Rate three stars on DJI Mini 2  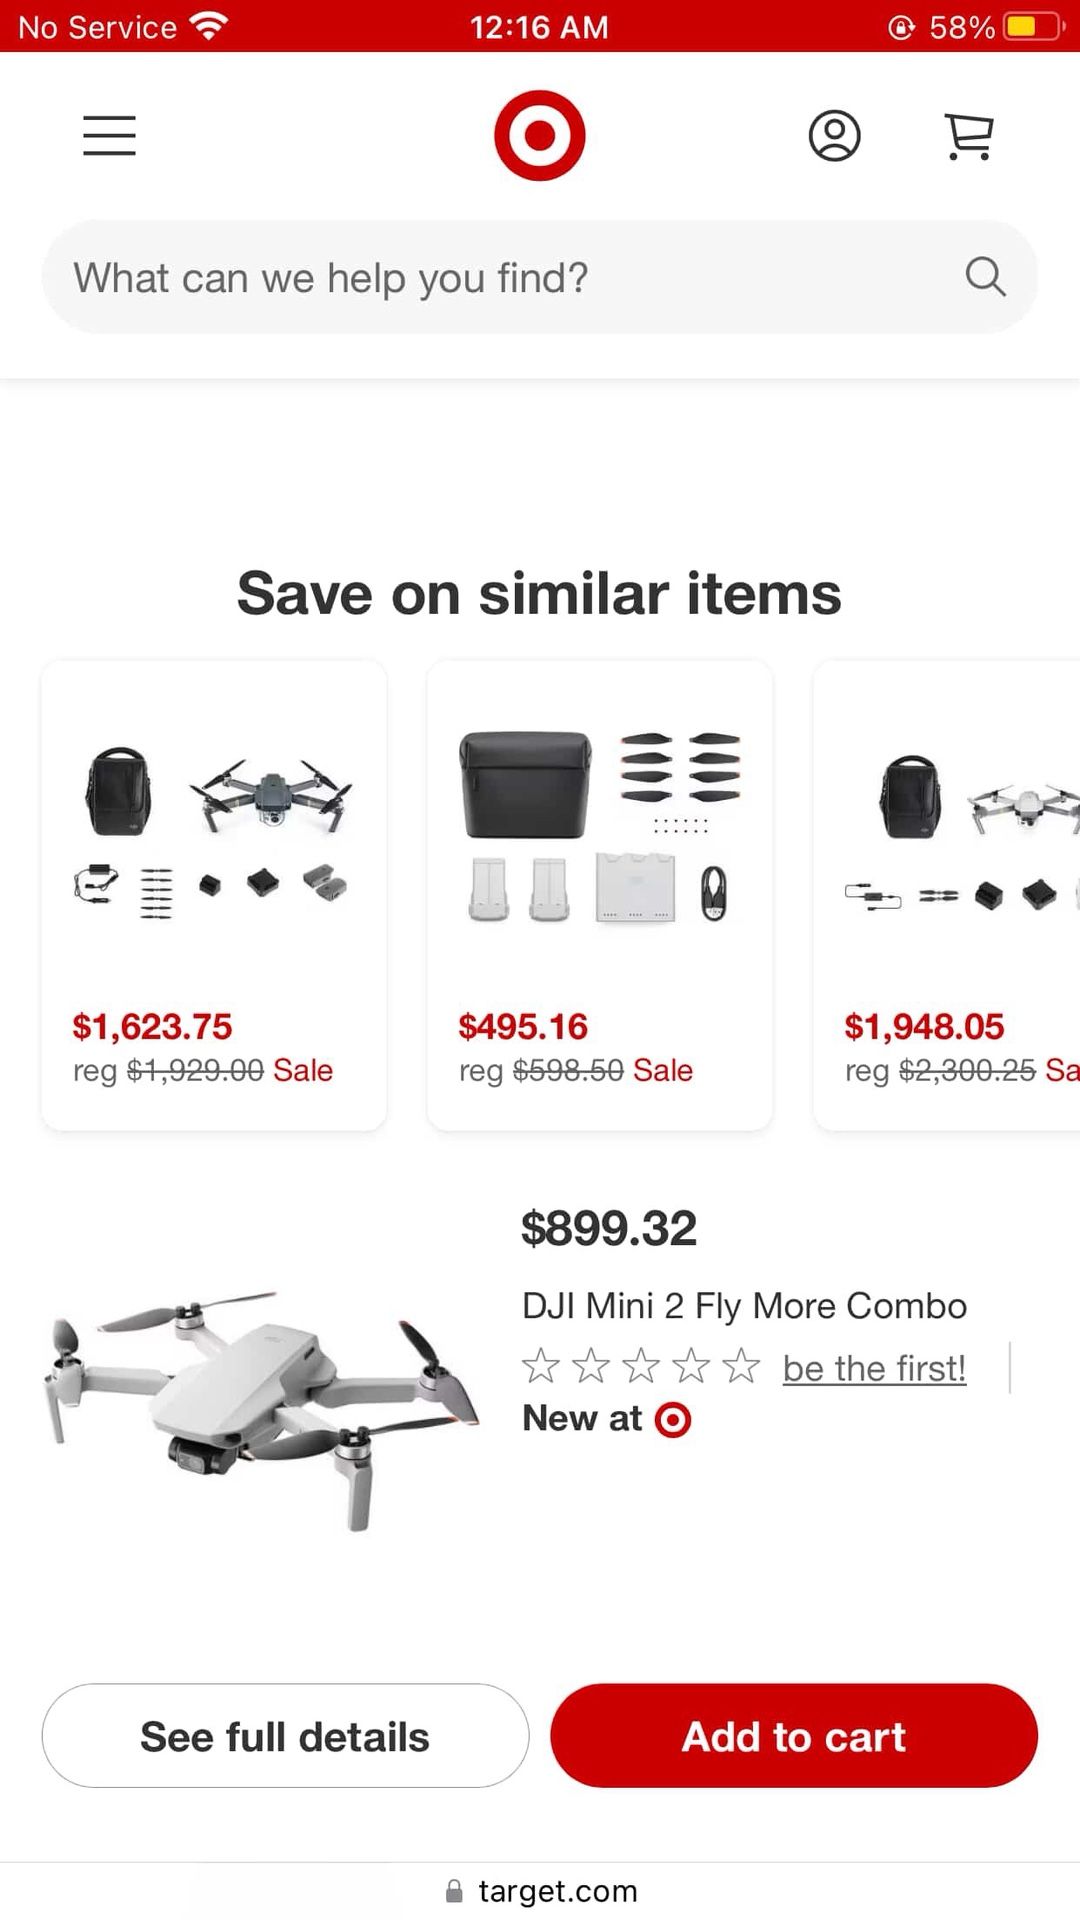point(643,1365)
